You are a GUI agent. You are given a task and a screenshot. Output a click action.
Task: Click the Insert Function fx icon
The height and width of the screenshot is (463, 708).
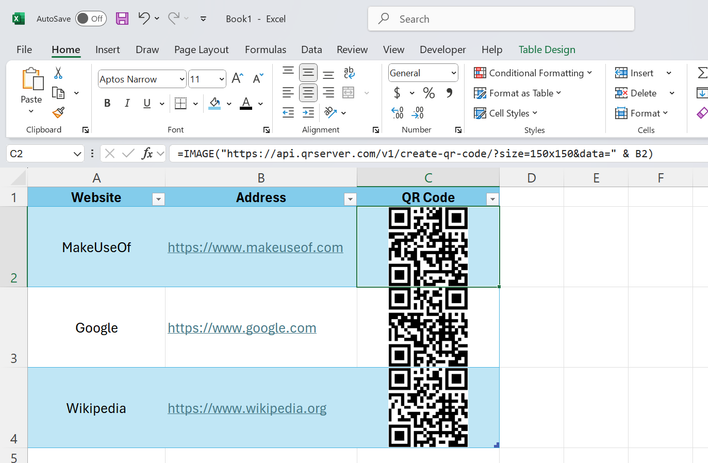pos(147,154)
